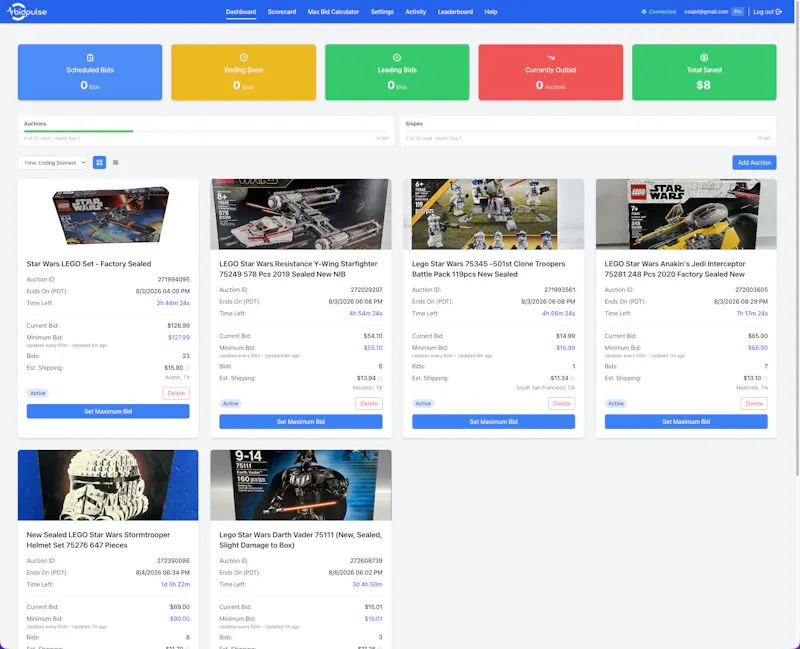Click minimum bid value $90.00

tap(180, 619)
